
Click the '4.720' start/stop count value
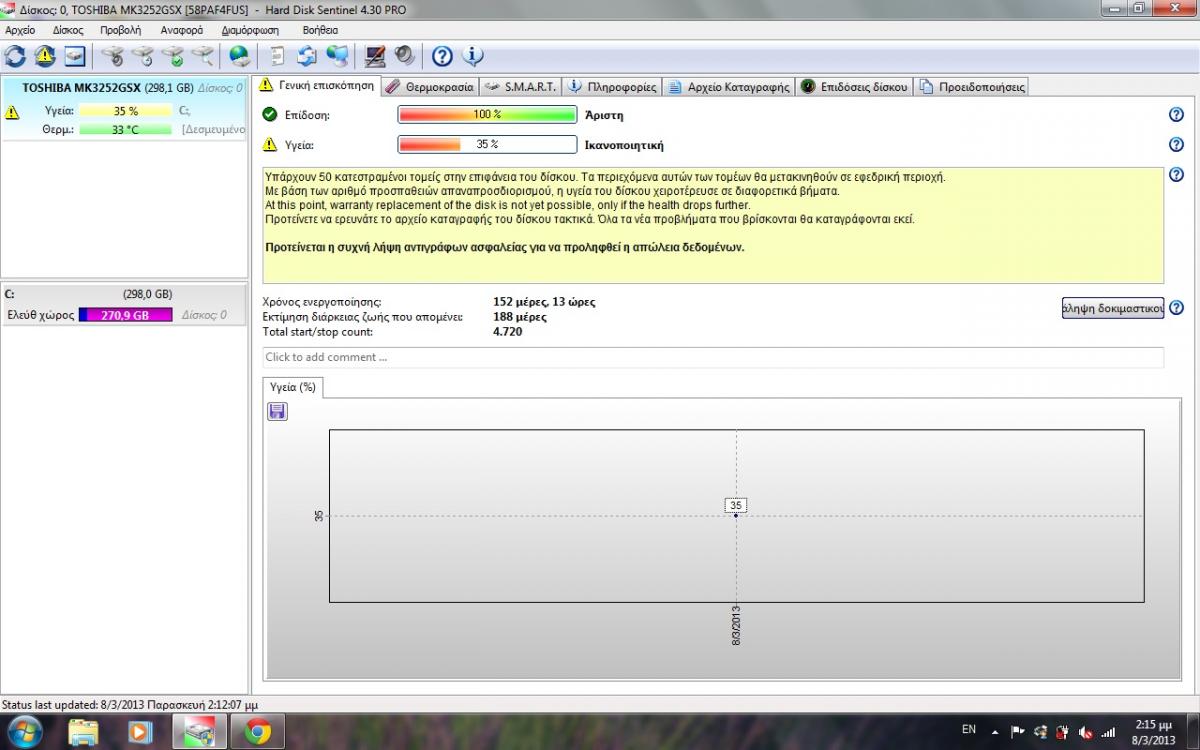(x=508, y=331)
